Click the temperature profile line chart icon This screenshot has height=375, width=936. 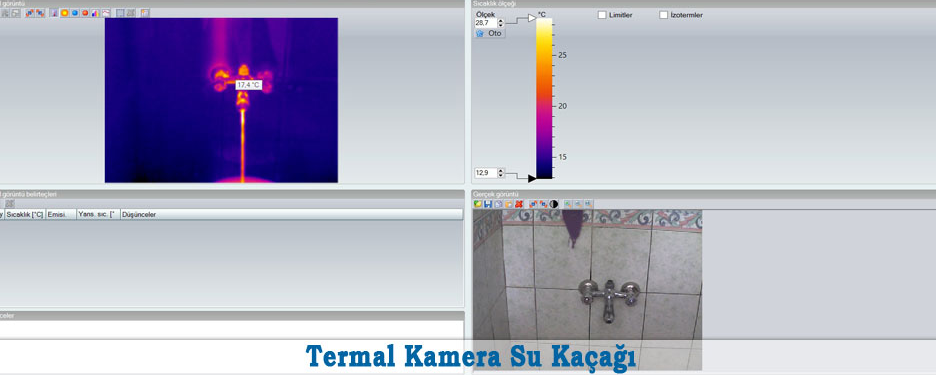(x=106, y=13)
